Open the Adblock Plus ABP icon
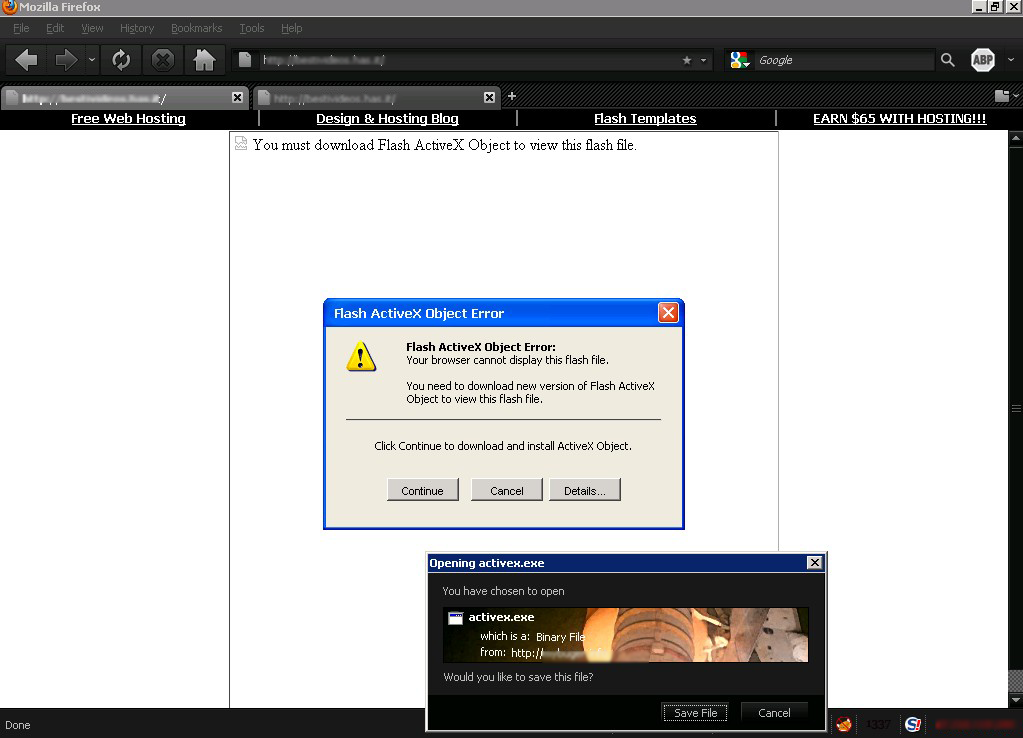 point(983,60)
